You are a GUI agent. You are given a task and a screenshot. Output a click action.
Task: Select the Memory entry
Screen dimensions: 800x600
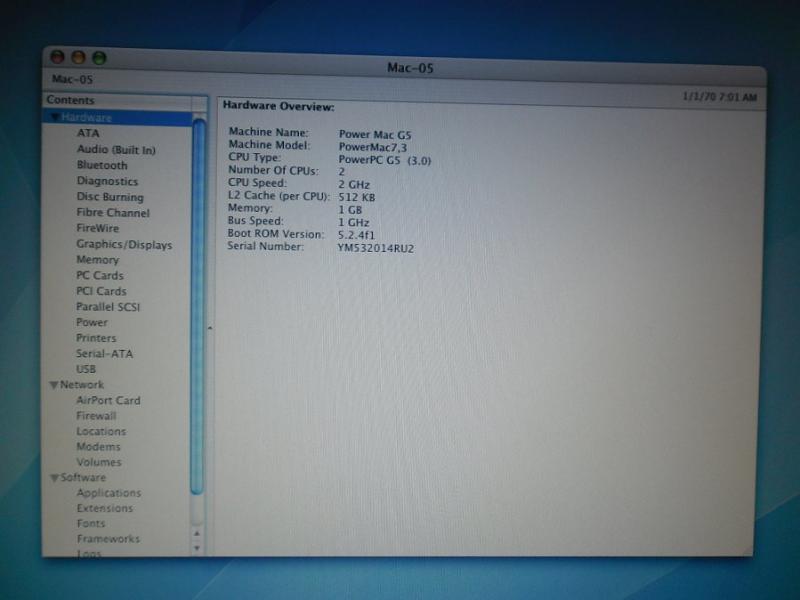pos(97,260)
